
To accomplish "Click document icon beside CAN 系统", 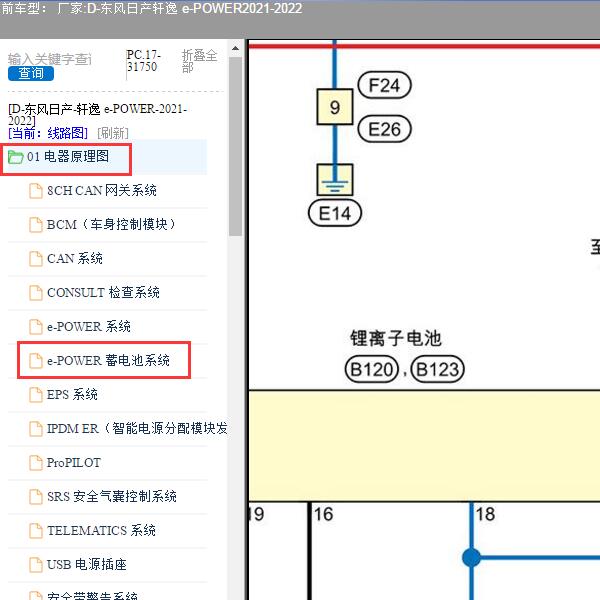I will pos(36,259).
